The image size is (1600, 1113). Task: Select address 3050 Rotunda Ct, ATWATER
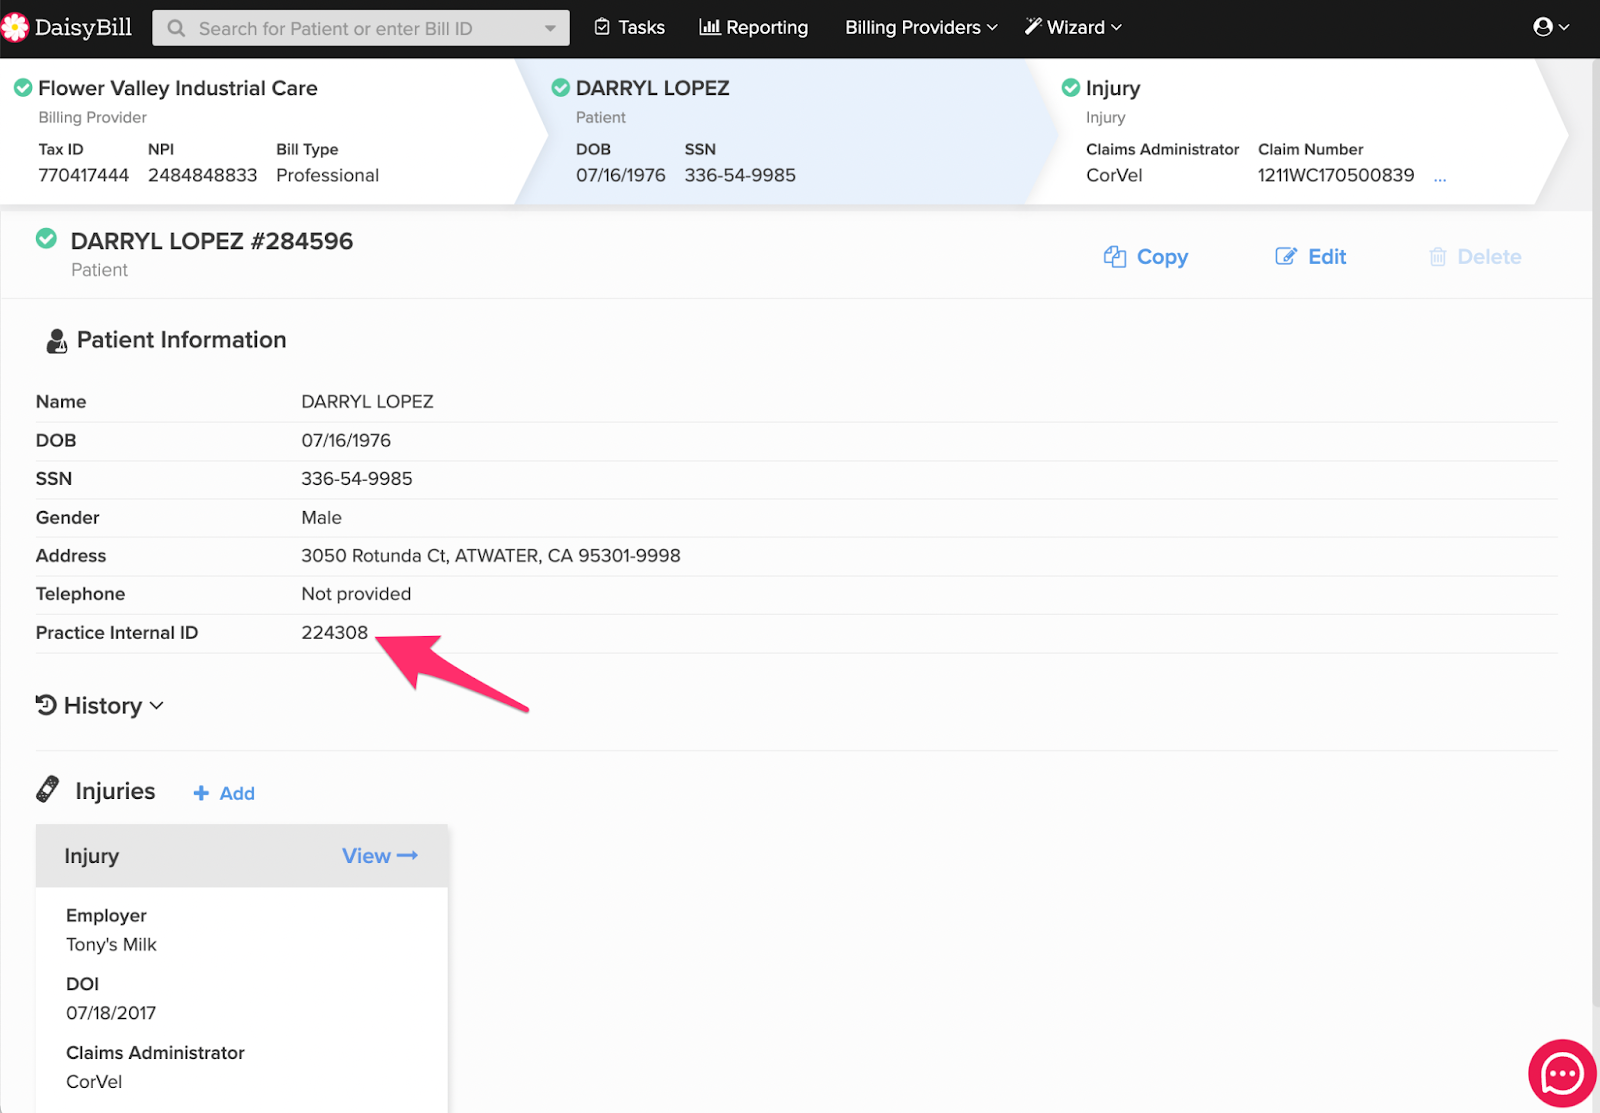tap(491, 556)
